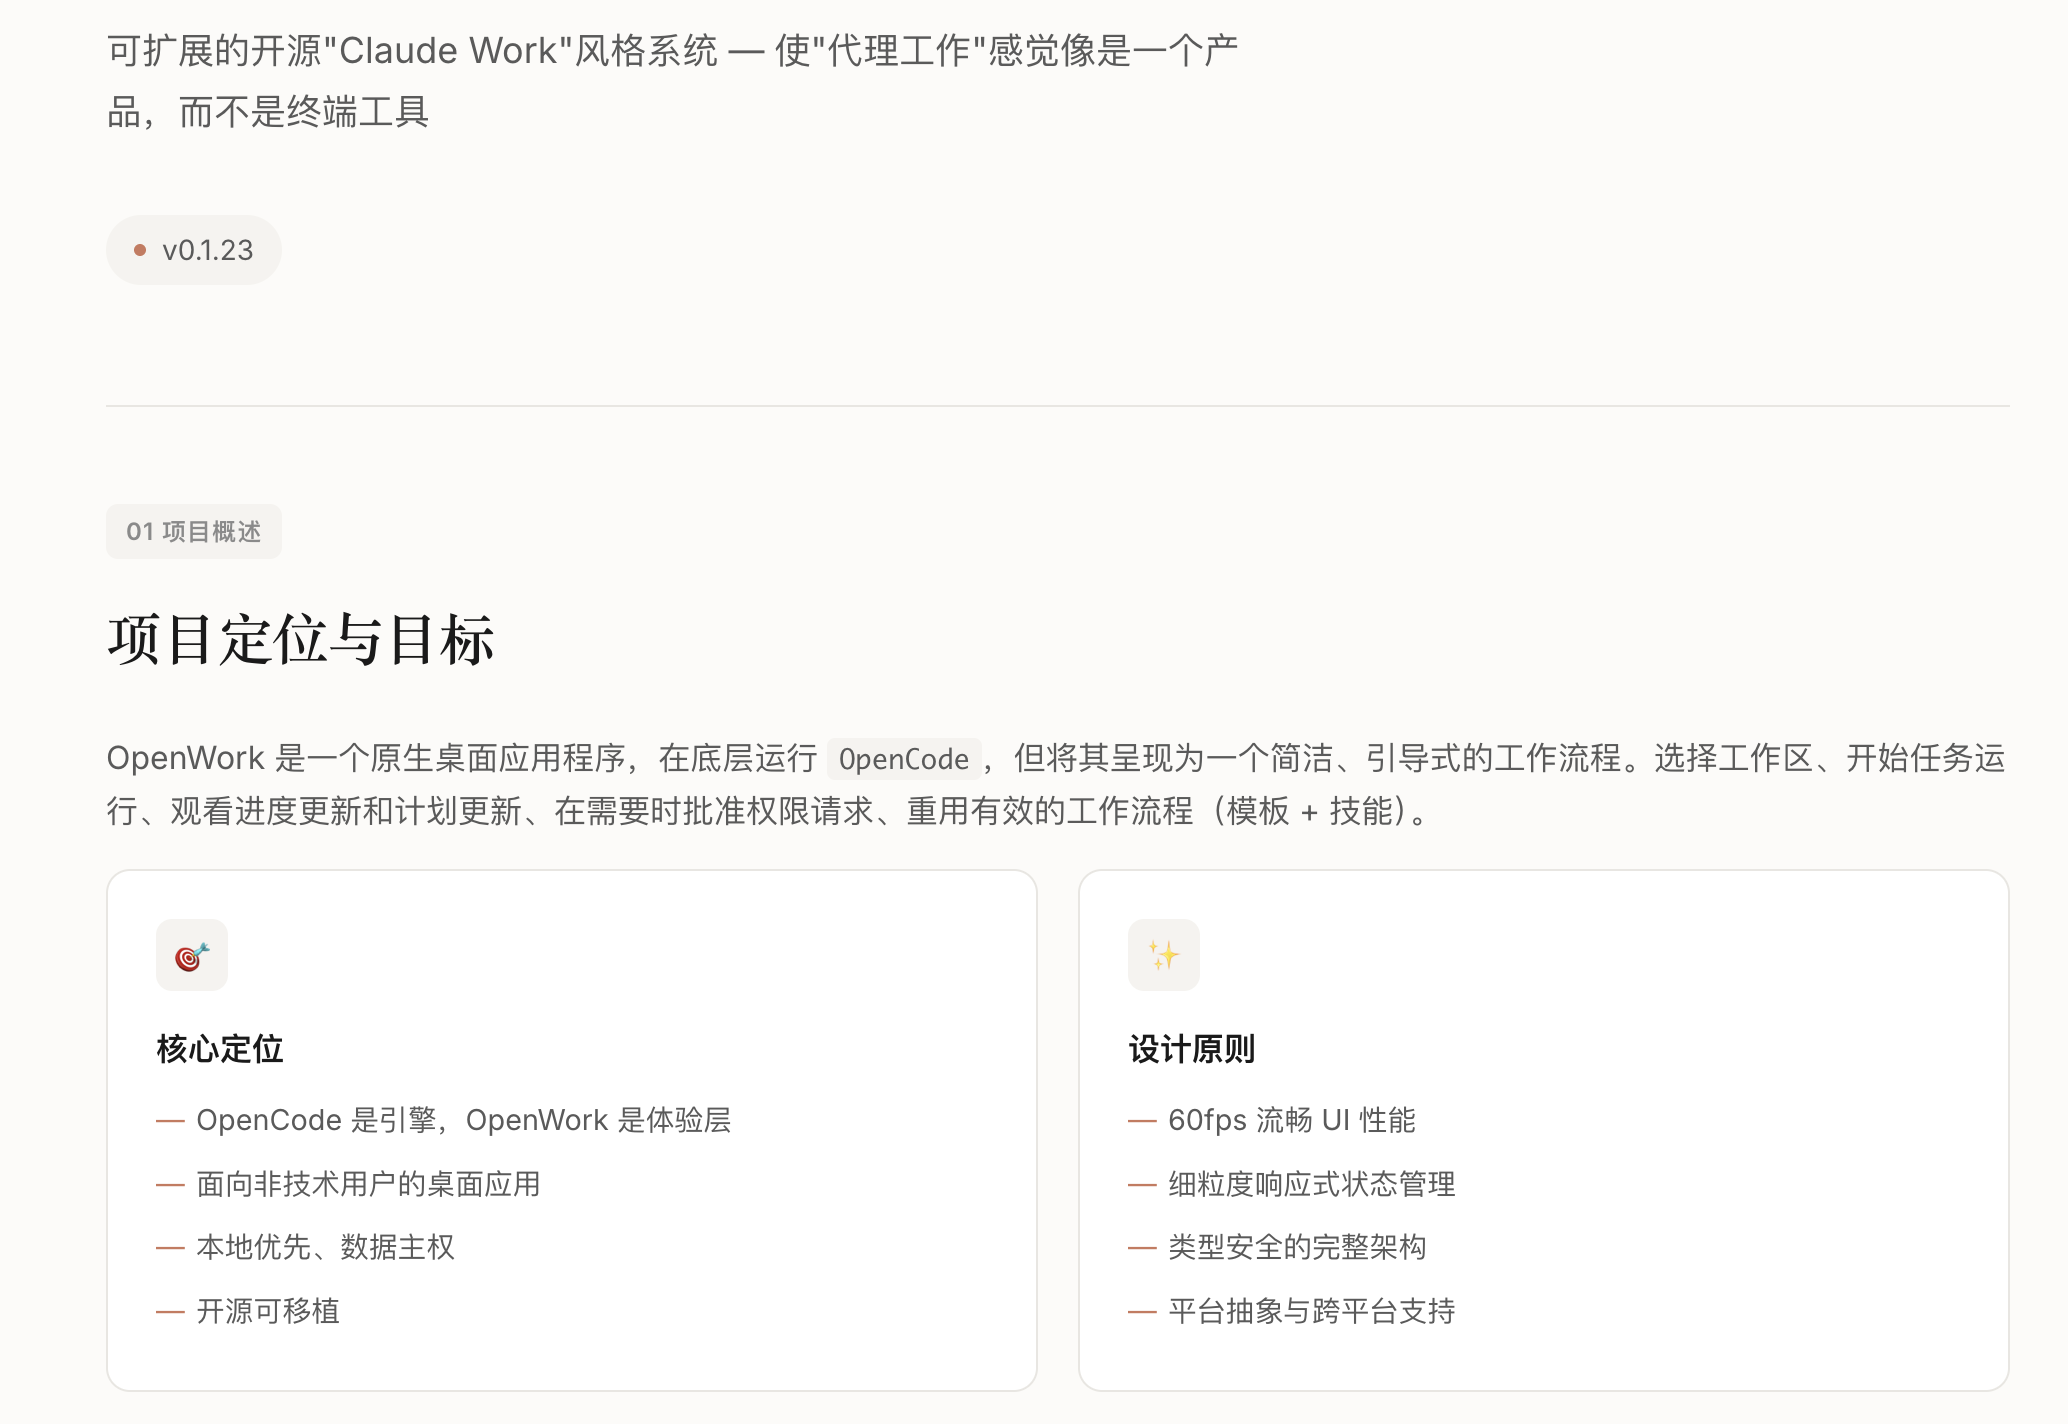The image size is (2068, 1424).
Task: Click list item OpenCode 是引擎，OpenWork 是体验层
Action: click(463, 1120)
